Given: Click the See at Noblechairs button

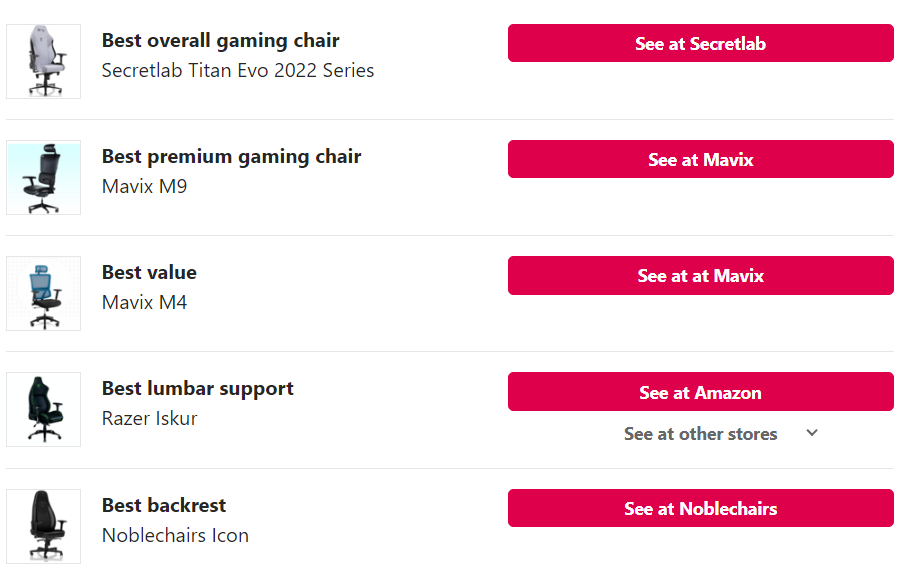Looking at the screenshot, I should click(700, 508).
